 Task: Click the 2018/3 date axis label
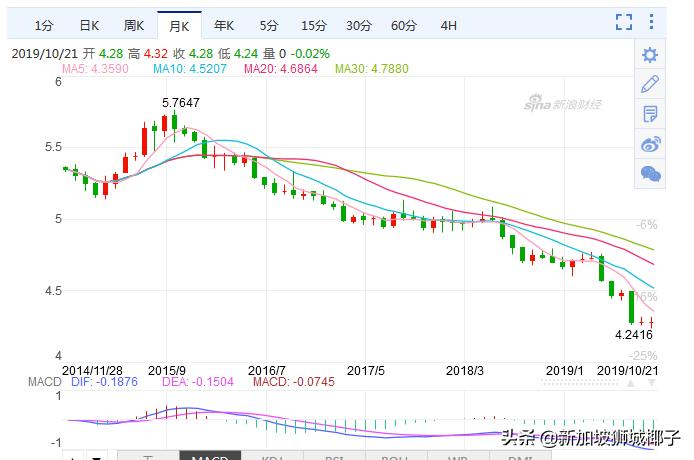point(465,370)
